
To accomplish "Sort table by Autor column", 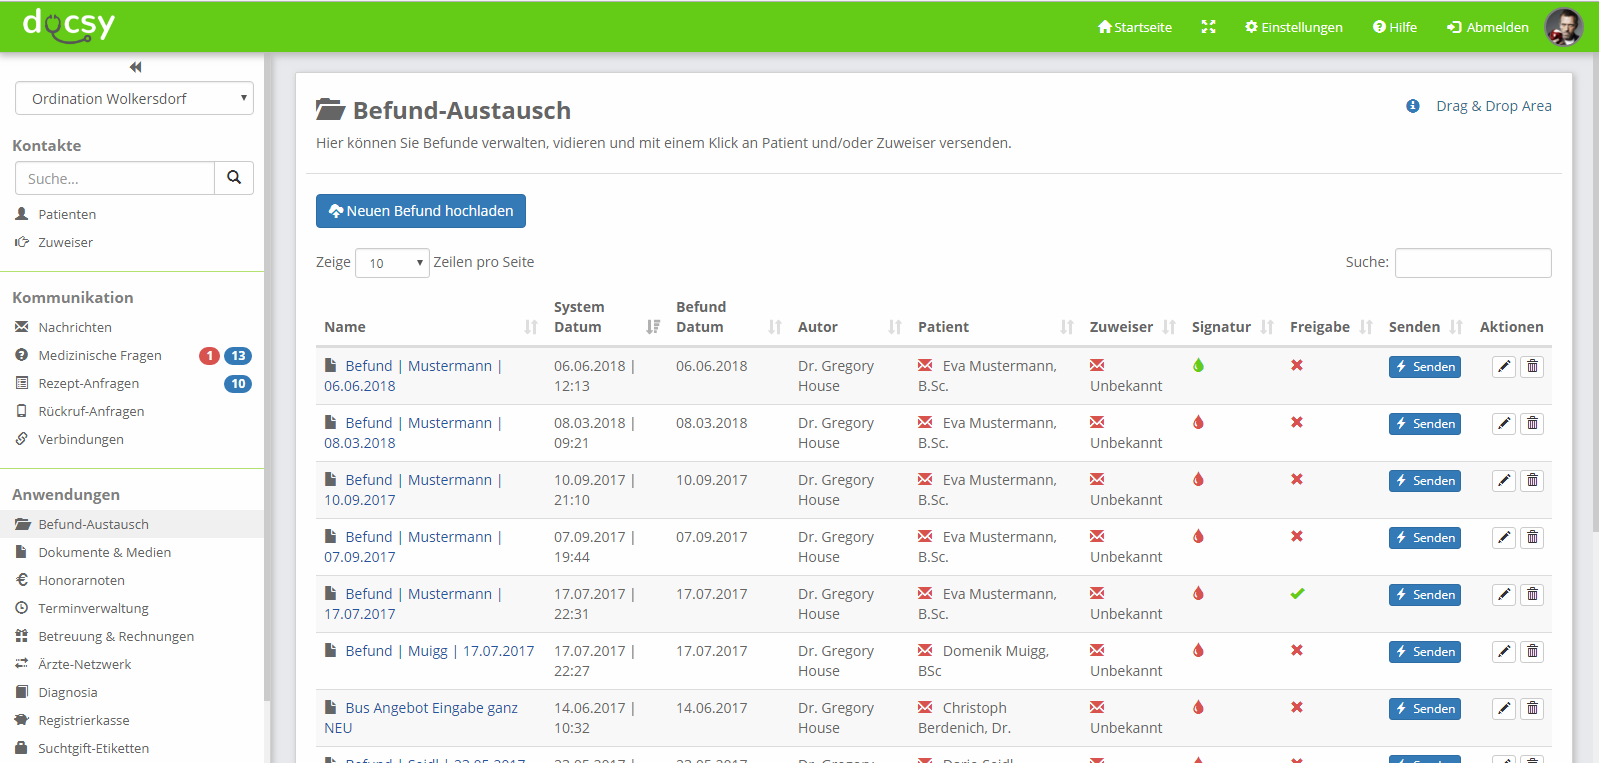I will (850, 327).
